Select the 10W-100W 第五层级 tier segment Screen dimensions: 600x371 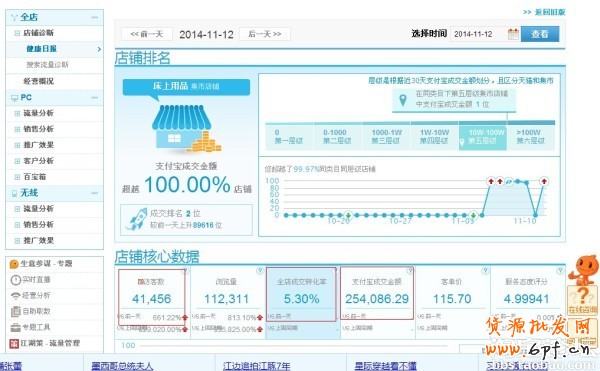pyautogui.click(x=483, y=137)
